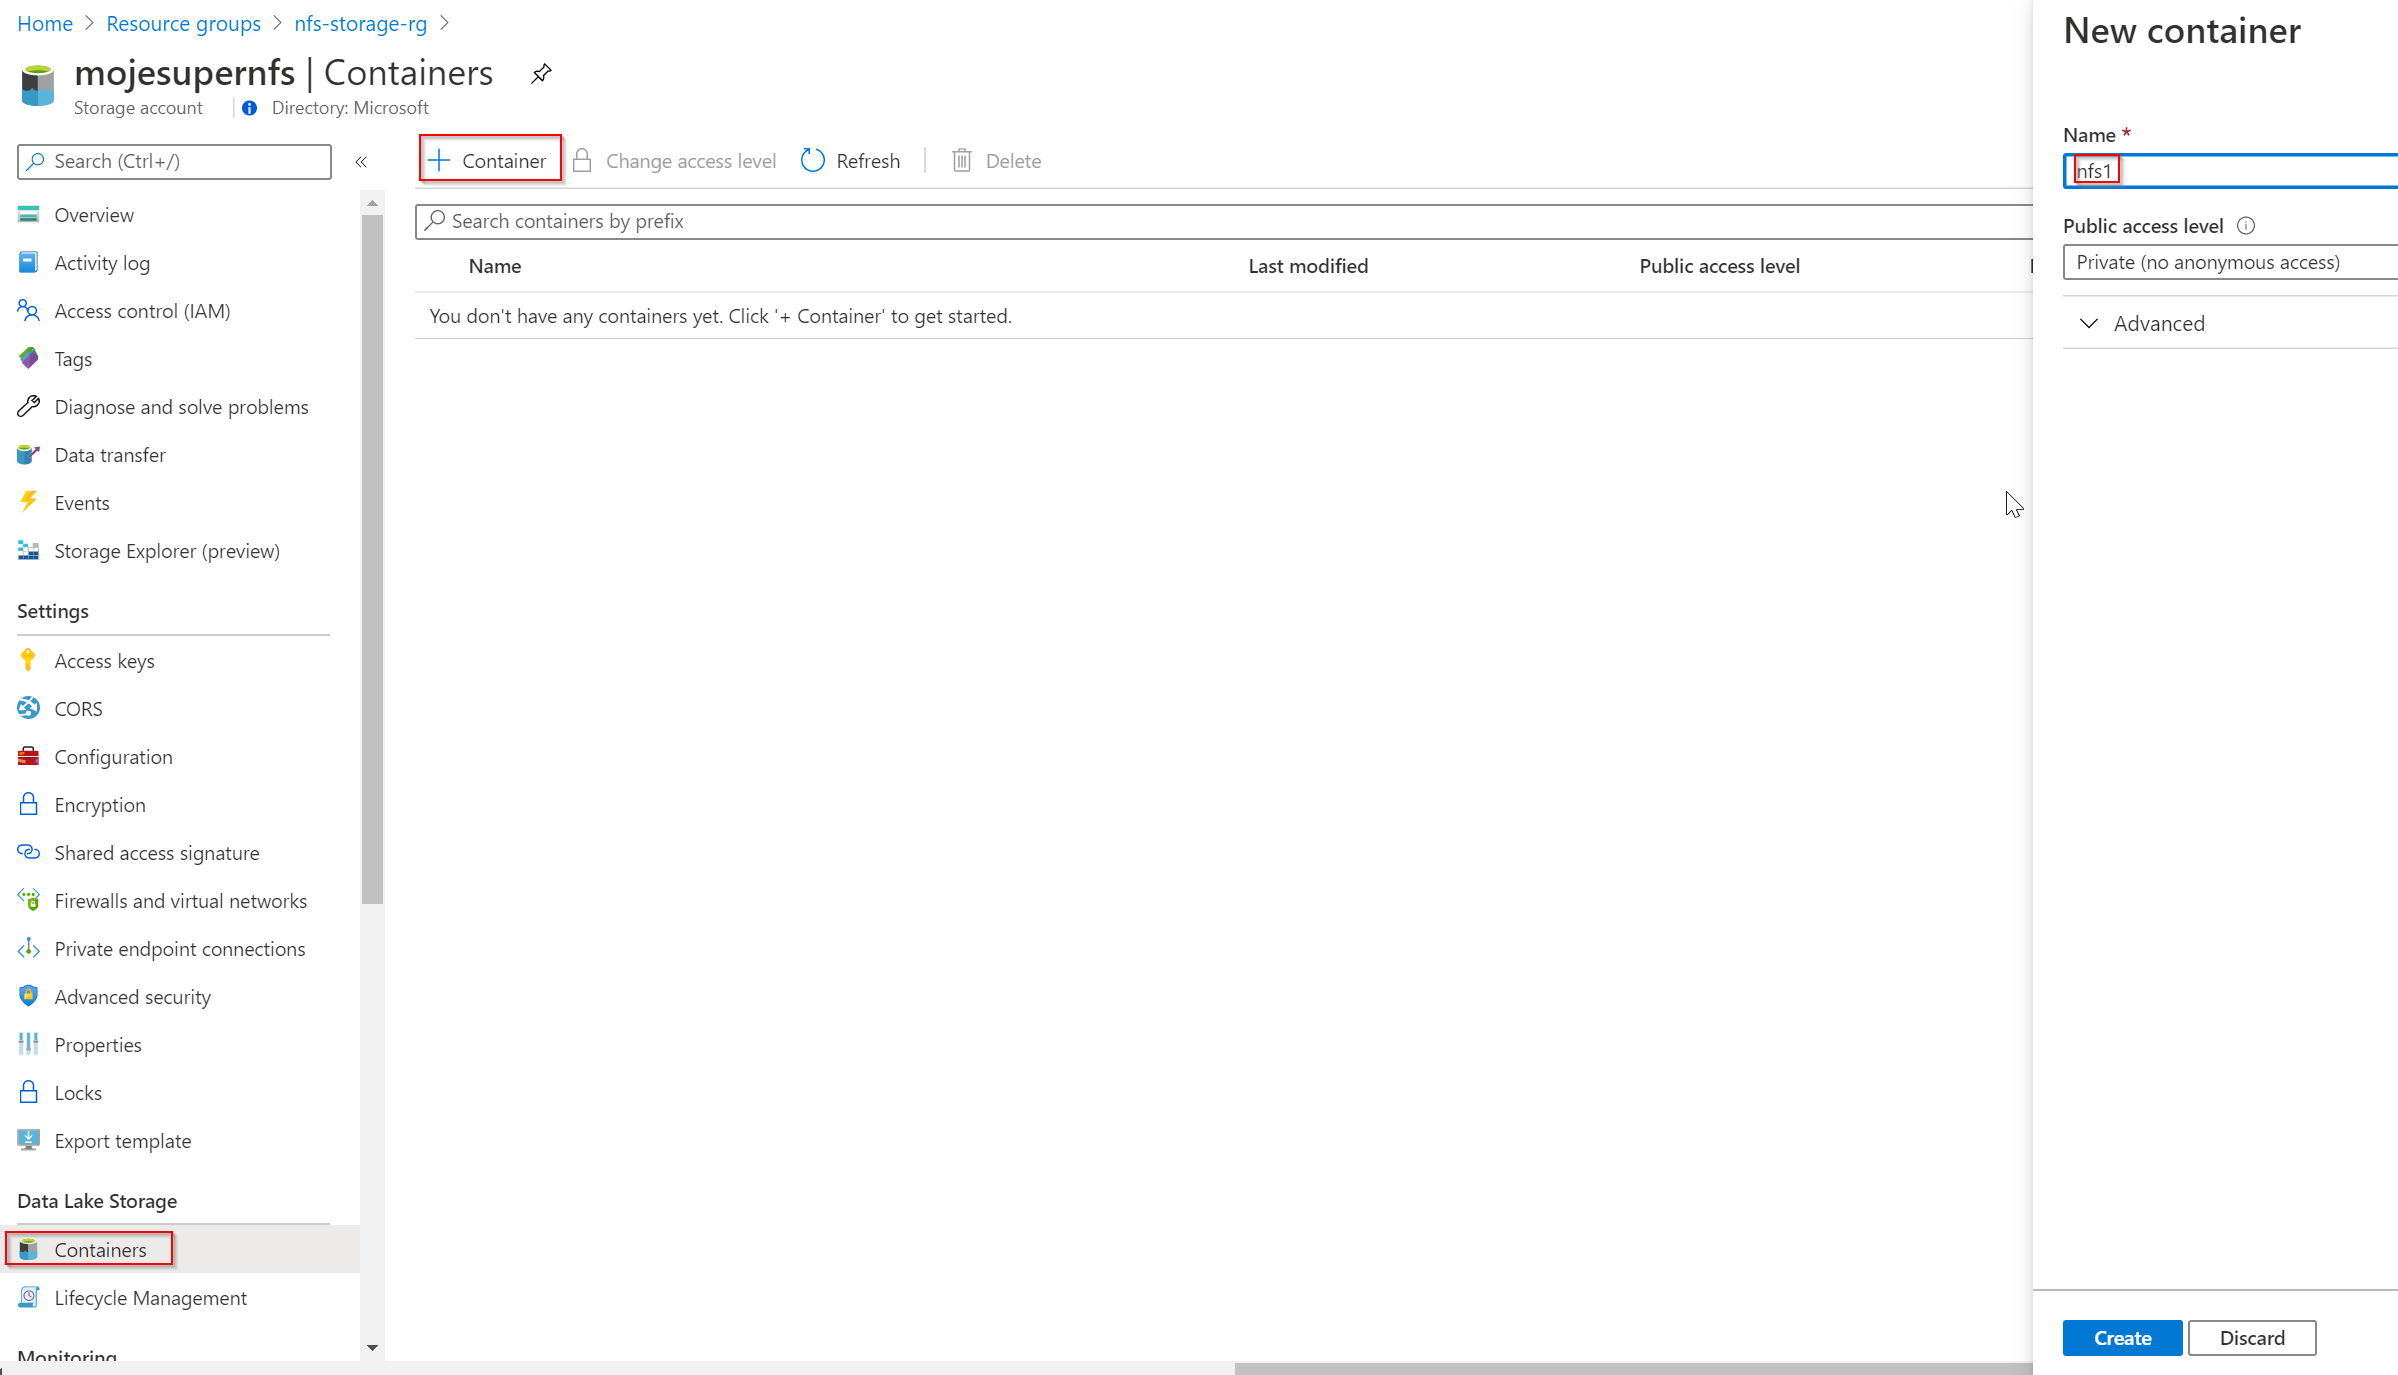Open the Public access level dropdown
Image resolution: width=2398 pixels, height=1375 pixels.
(2228, 262)
